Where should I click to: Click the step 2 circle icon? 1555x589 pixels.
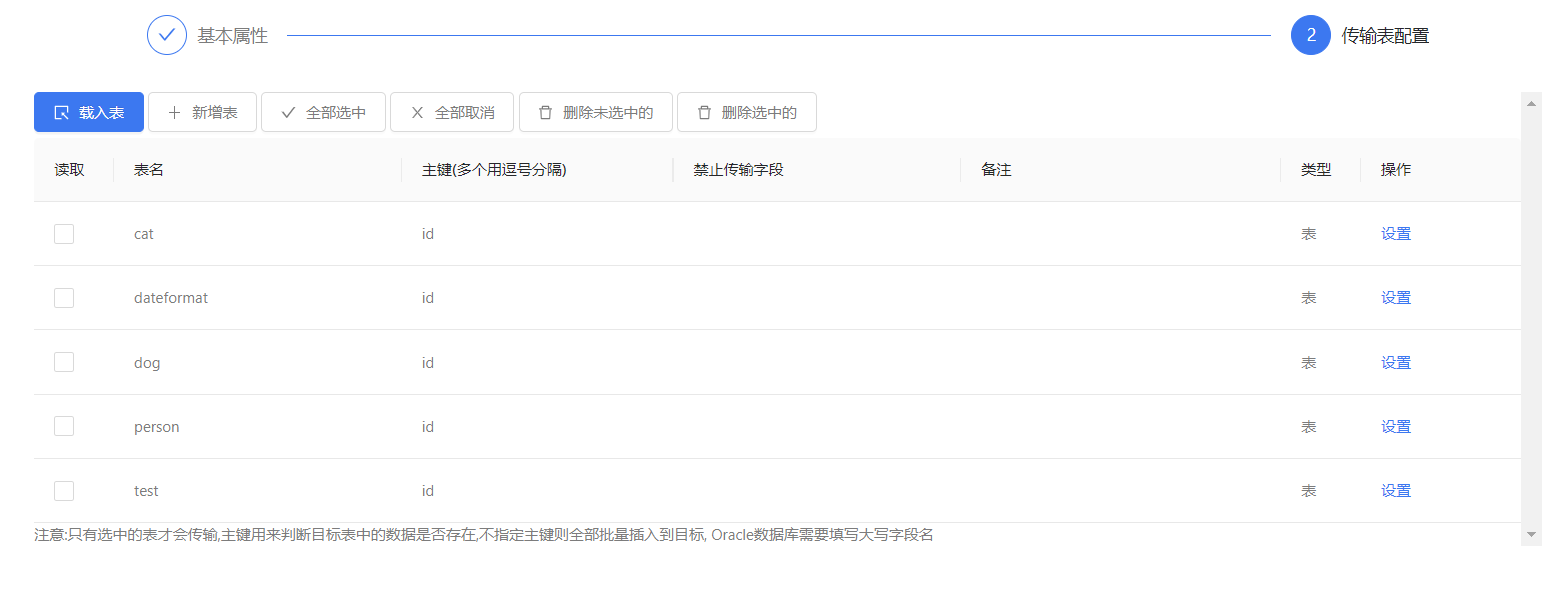click(x=1310, y=35)
